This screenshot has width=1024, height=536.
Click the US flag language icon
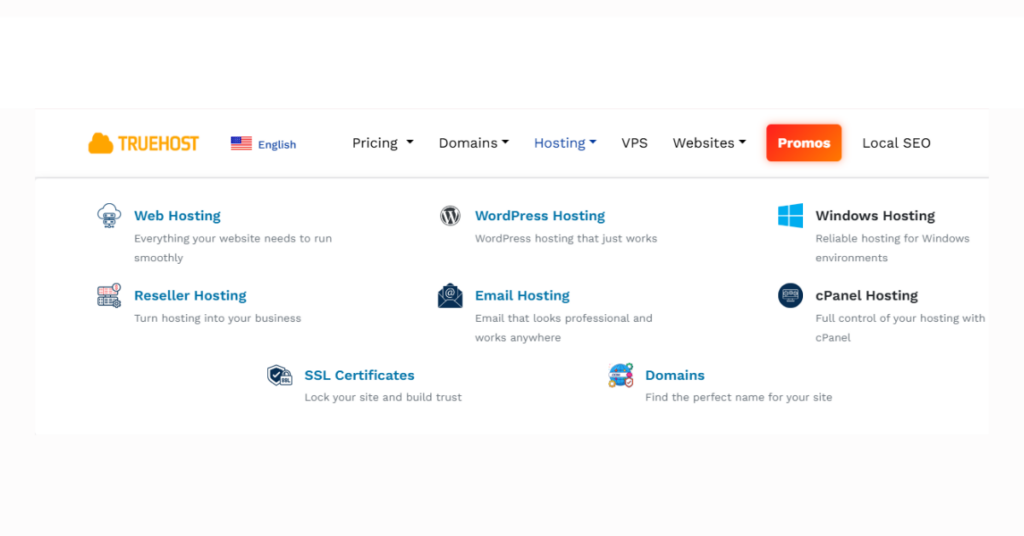241,144
